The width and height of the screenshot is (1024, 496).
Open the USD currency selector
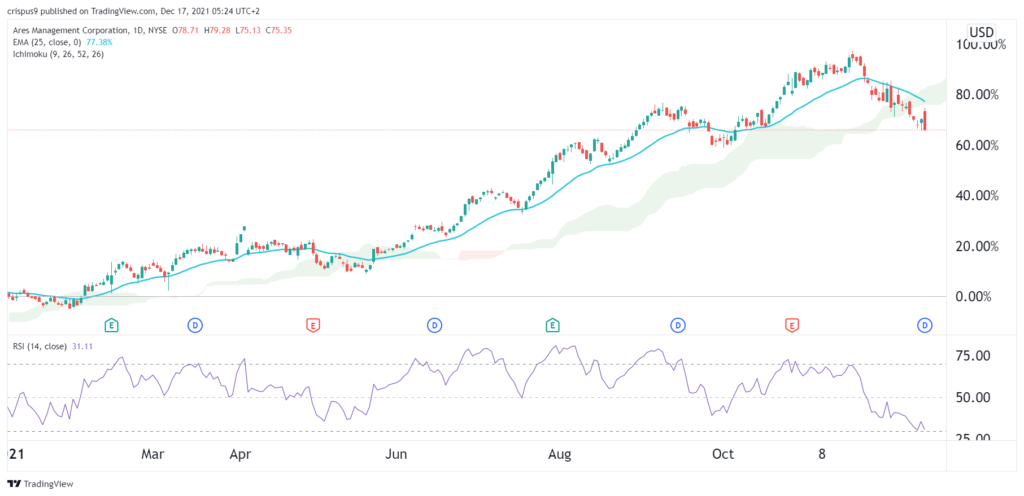click(982, 32)
